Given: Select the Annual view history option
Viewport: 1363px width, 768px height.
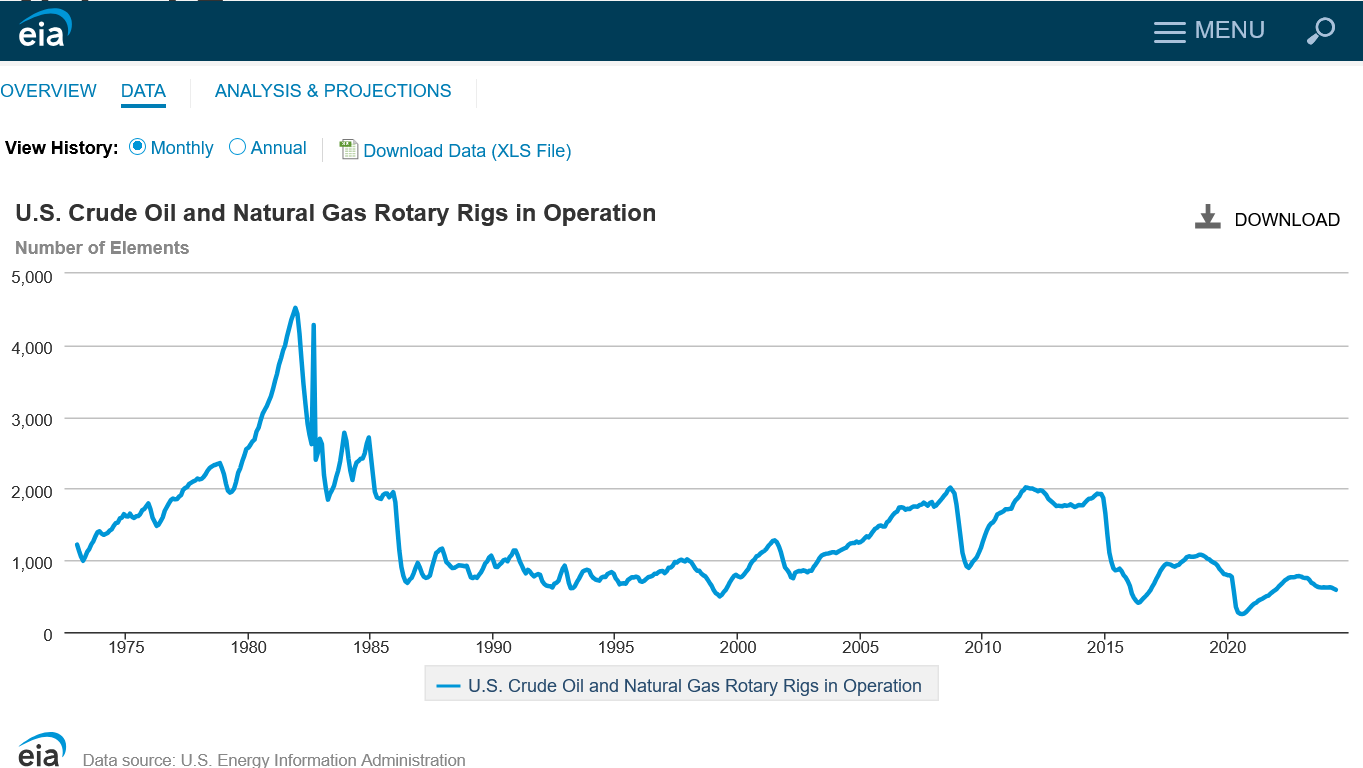Looking at the screenshot, I should pos(238,147).
